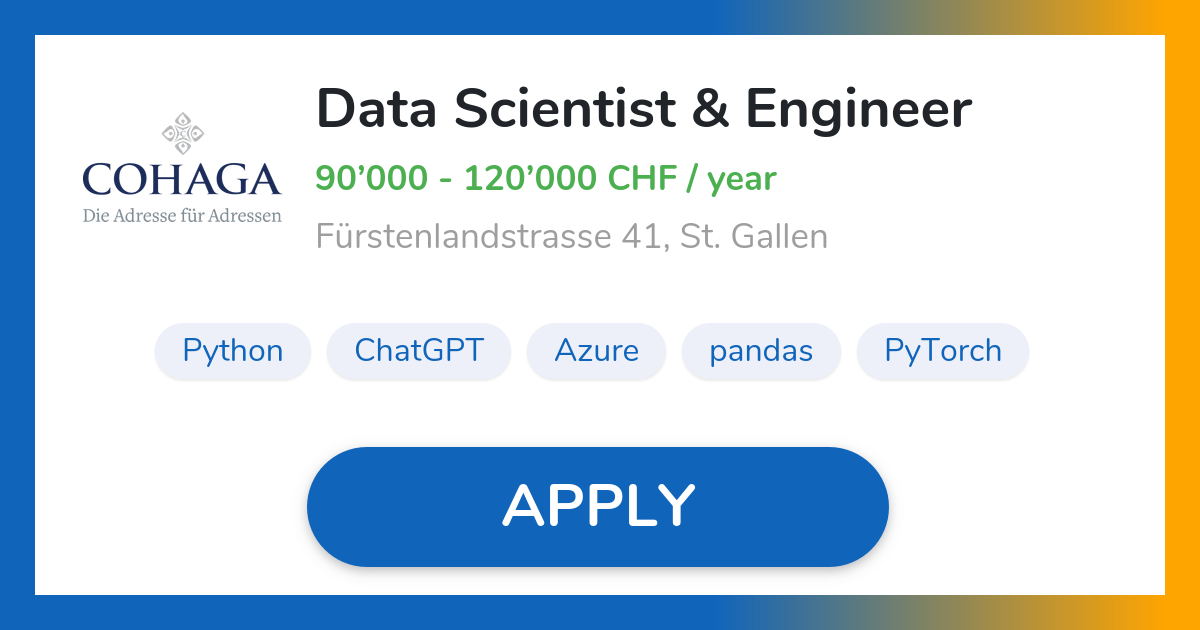The height and width of the screenshot is (630, 1200).
Task: Click the COHAGA tagline 'Die Adresse für Adressen'
Action: point(183,214)
